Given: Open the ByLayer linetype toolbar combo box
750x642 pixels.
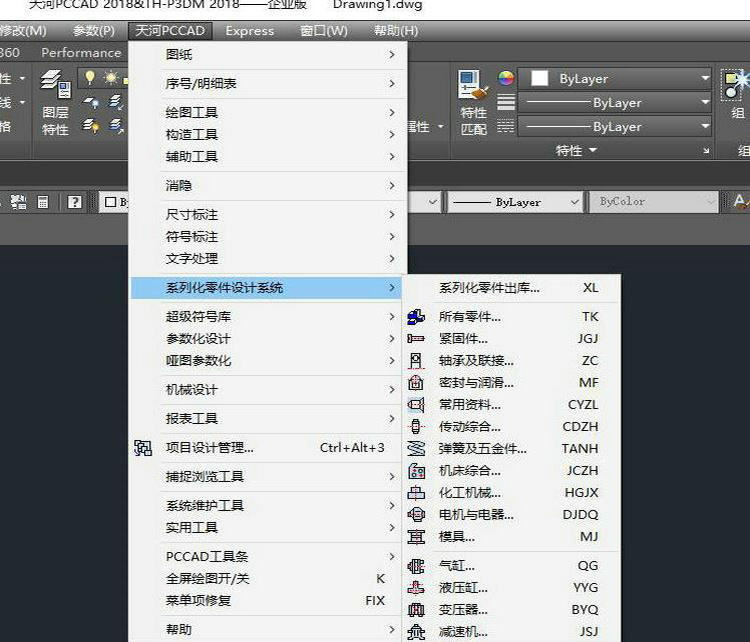Looking at the screenshot, I should tap(515, 202).
